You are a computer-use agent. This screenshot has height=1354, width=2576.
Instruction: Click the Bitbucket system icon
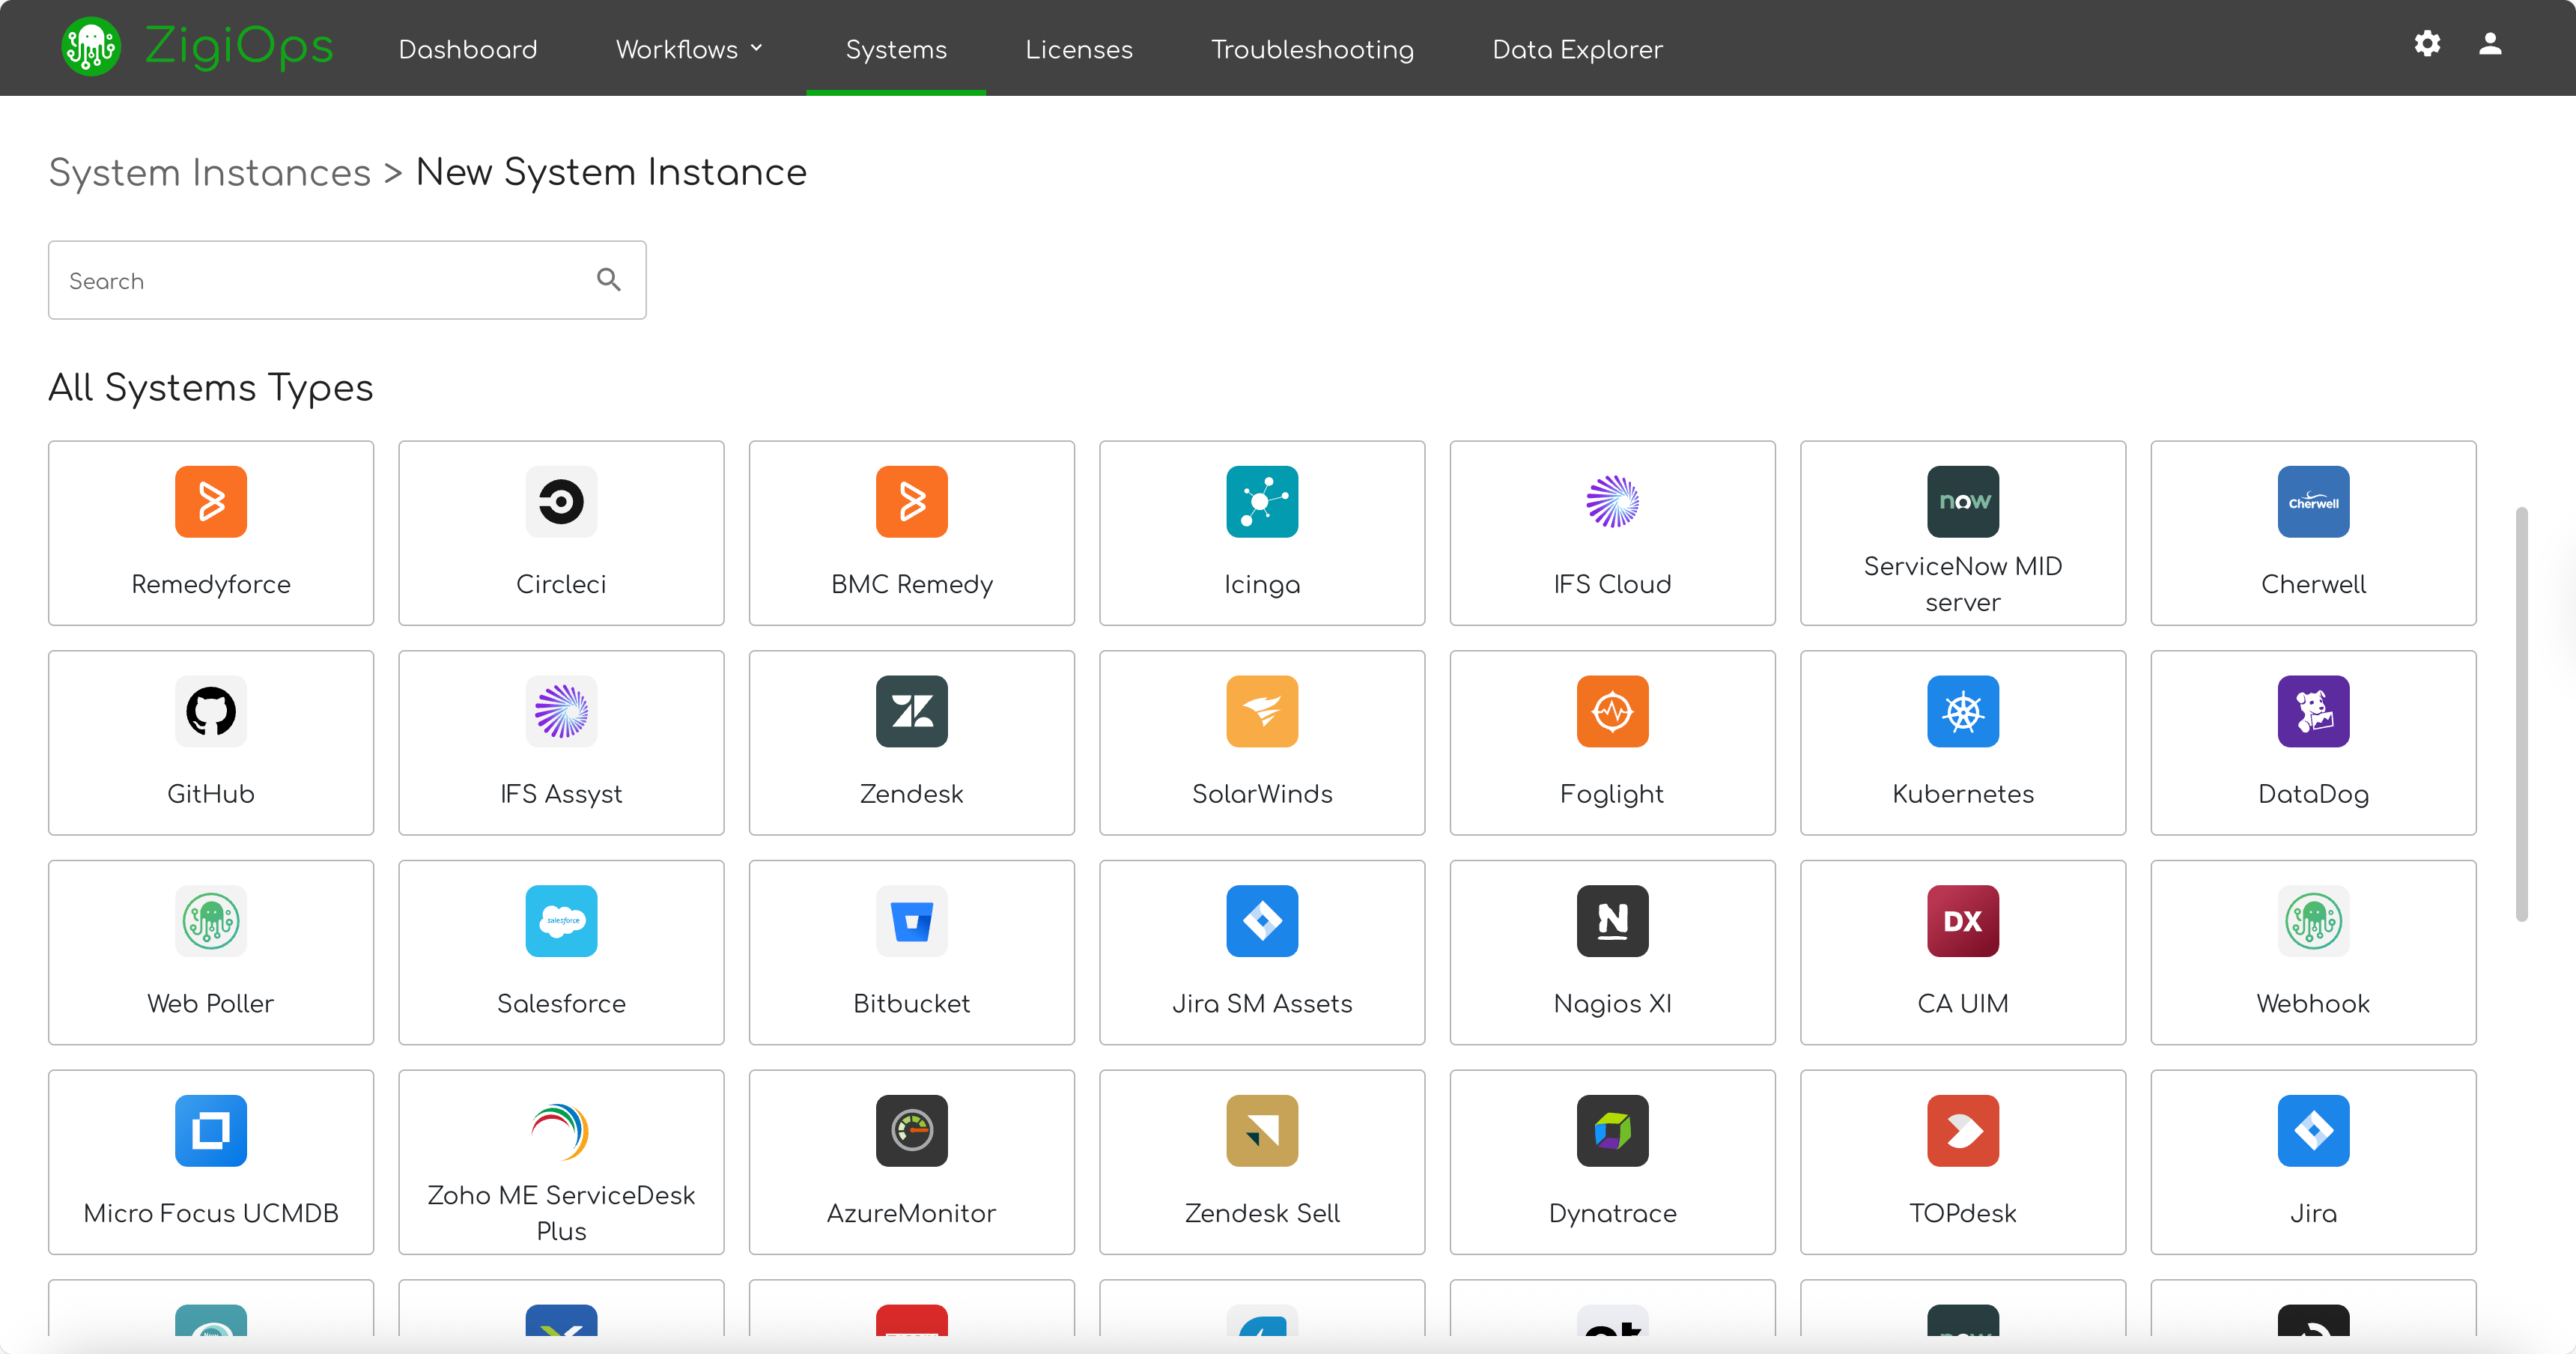[x=911, y=920]
